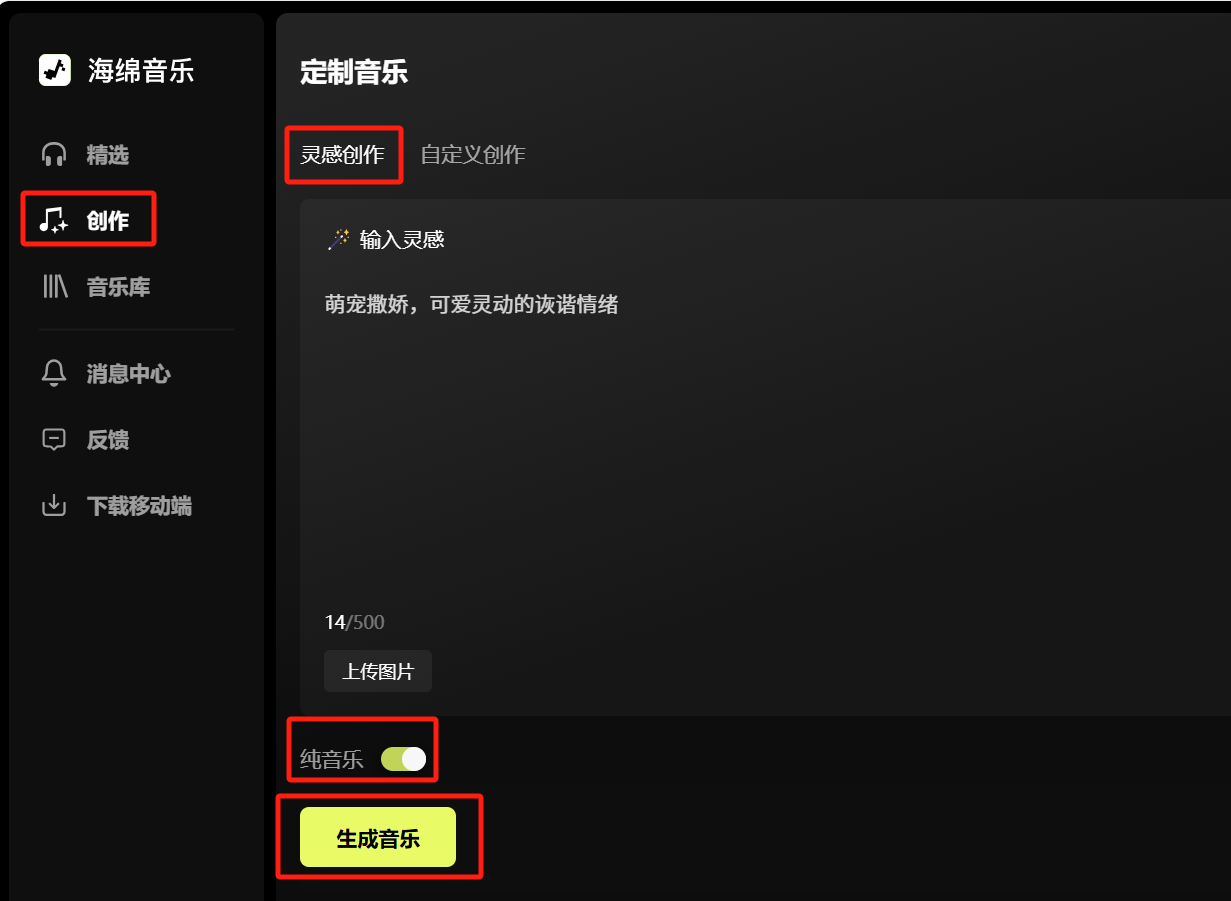Click the 上传图片 button
The width and height of the screenshot is (1231, 901).
[378, 672]
